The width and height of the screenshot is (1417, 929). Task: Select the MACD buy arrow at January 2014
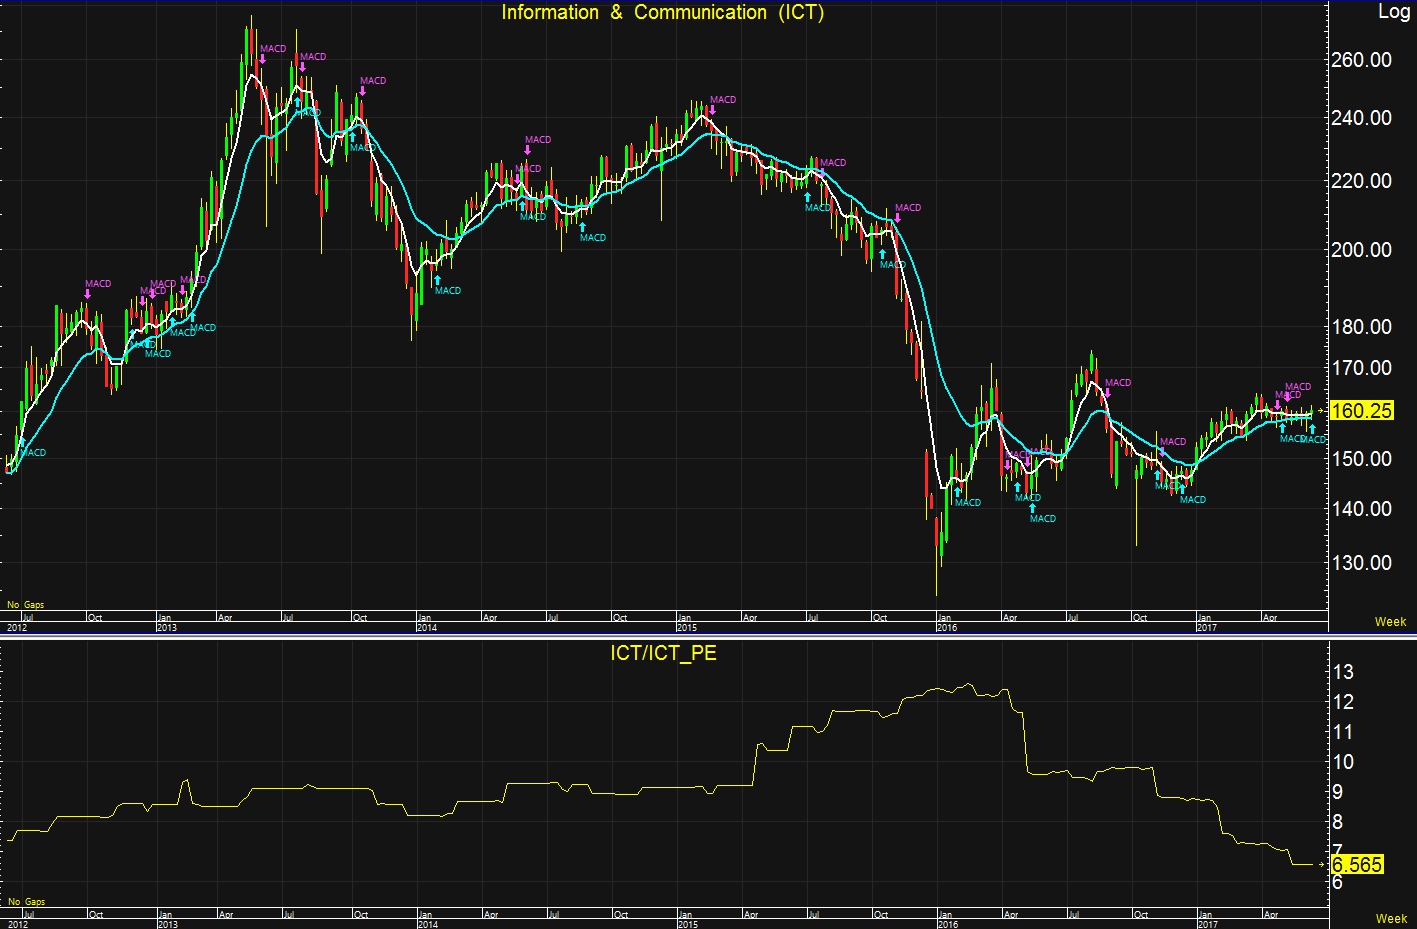[x=437, y=280]
